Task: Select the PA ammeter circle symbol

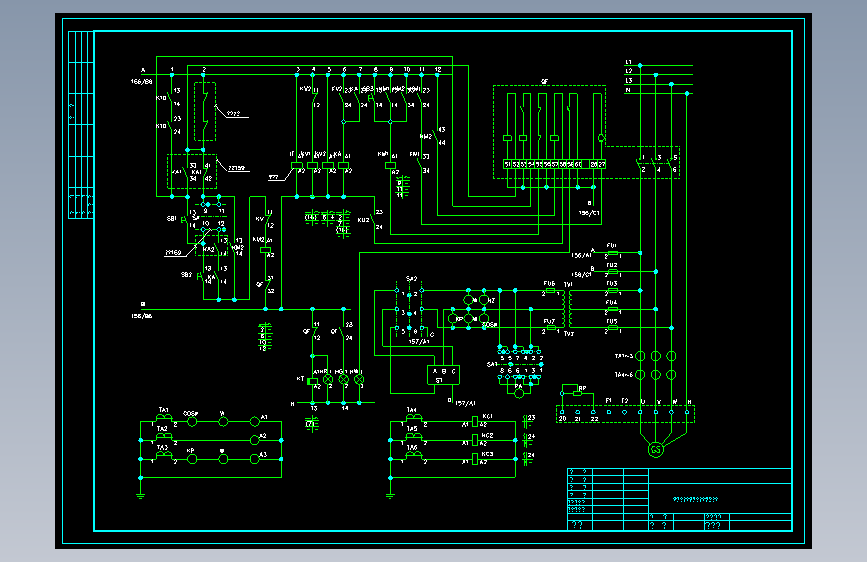Action: [519, 393]
